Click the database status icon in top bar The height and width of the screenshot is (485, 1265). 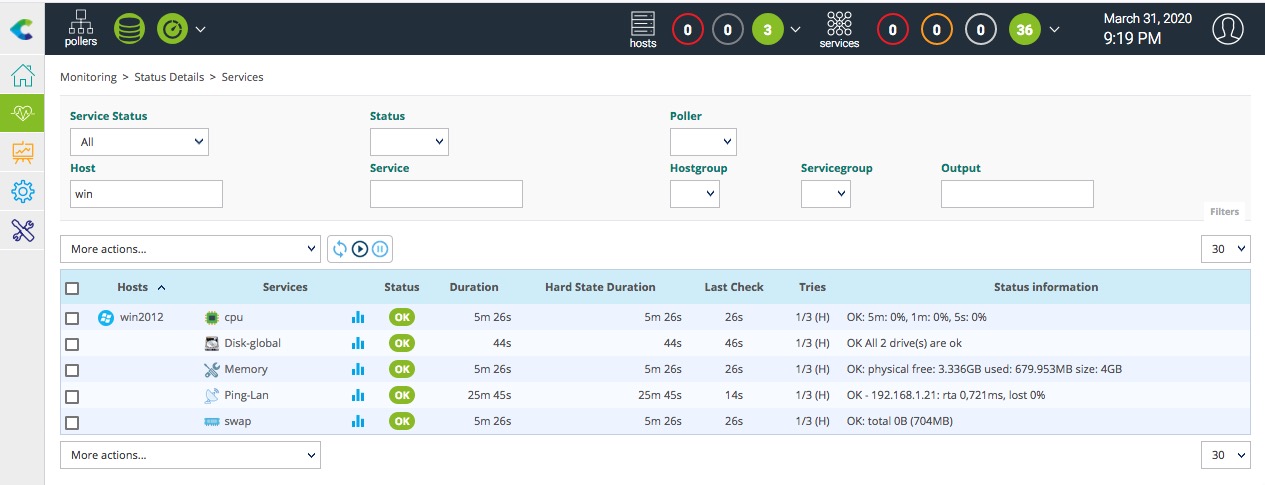click(128, 28)
